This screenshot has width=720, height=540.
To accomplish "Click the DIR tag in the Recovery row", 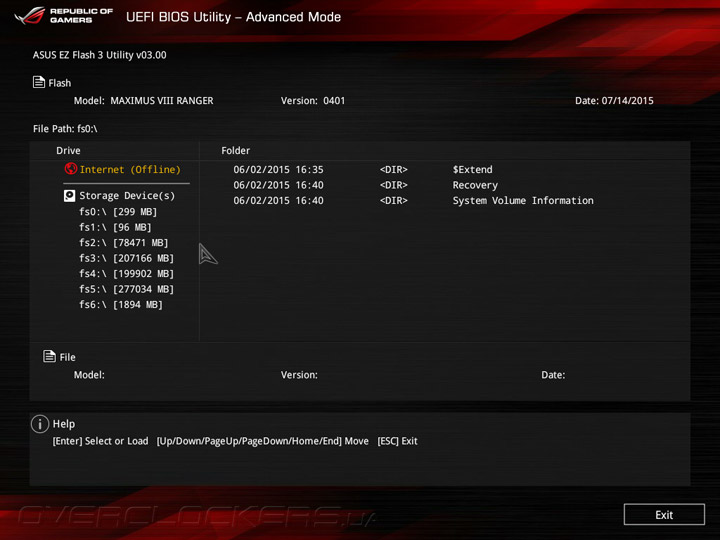I will (394, 185).
